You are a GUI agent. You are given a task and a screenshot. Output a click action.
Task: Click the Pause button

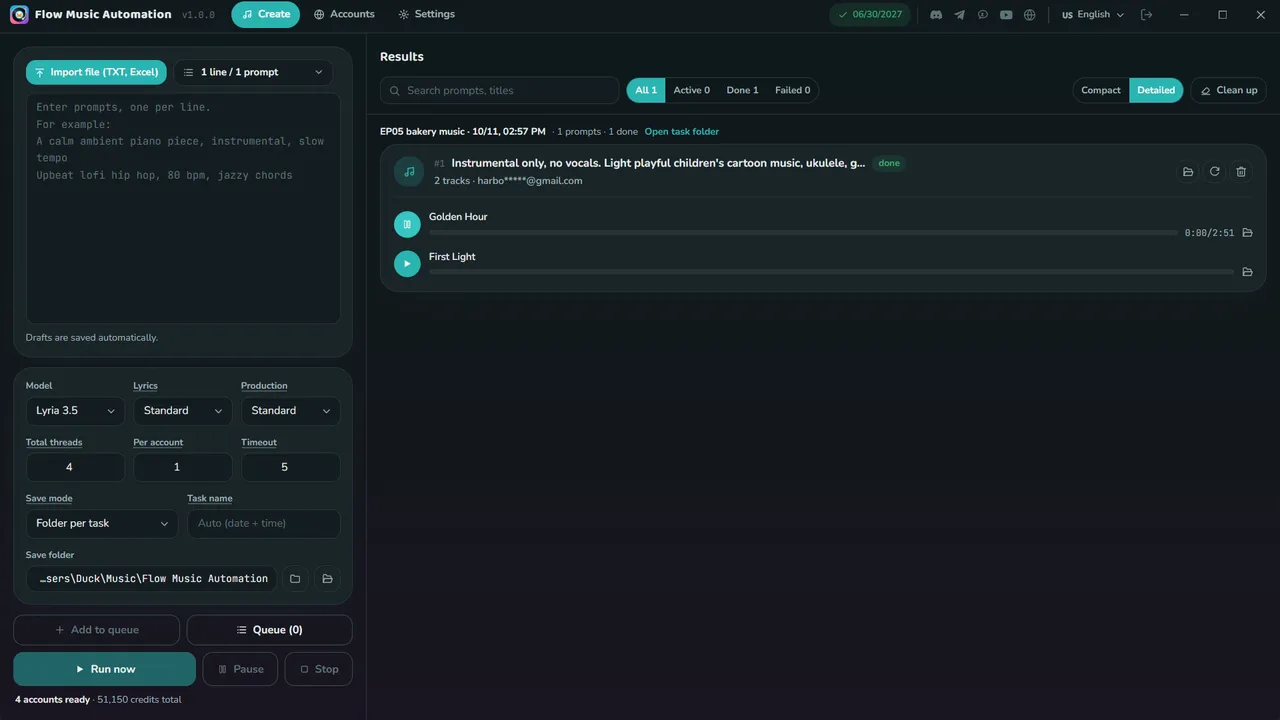point(240,669)
